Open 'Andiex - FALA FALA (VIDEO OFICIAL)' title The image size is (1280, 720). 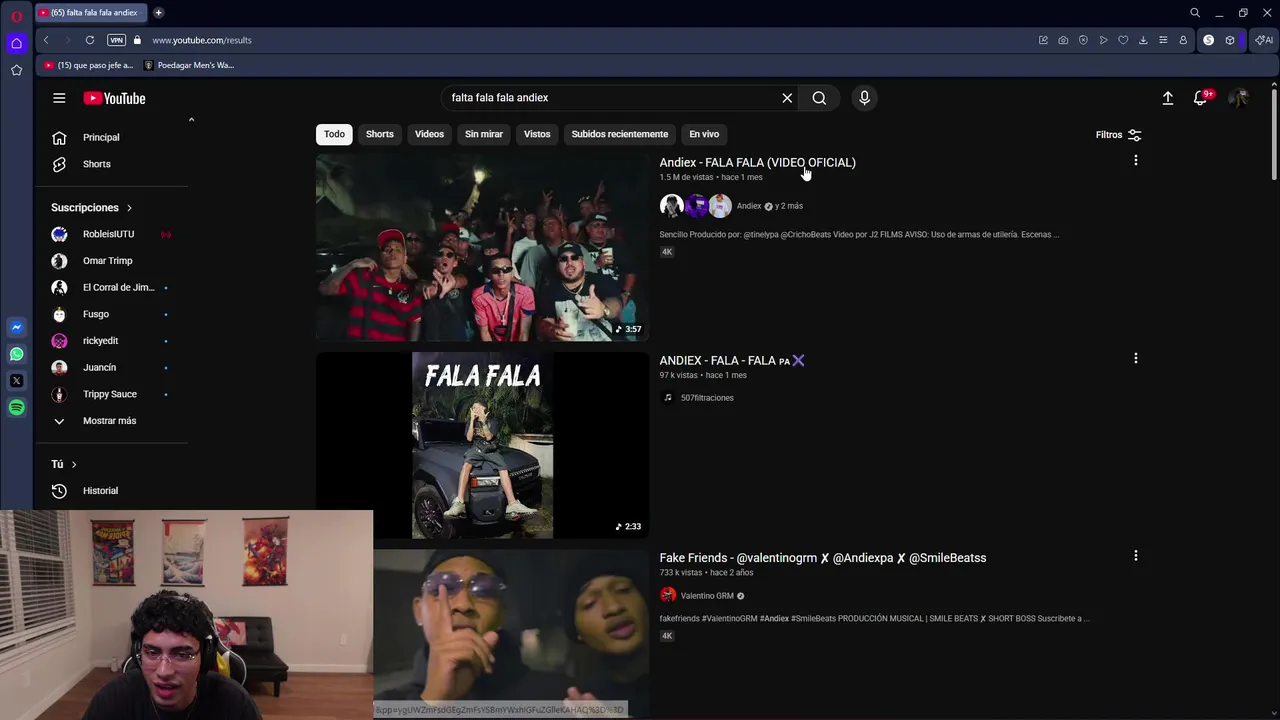(x=757, y=162)
